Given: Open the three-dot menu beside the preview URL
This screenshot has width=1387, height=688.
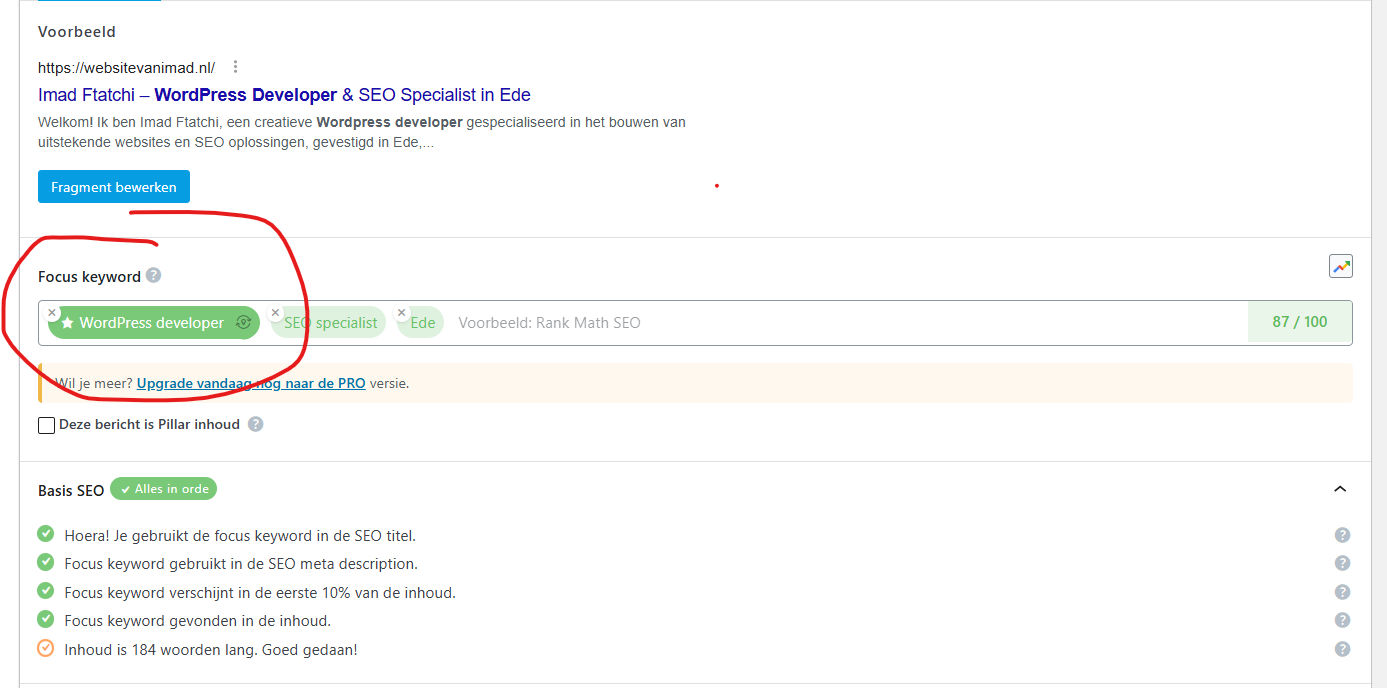Looking at the screenshot, I should 236,67.
